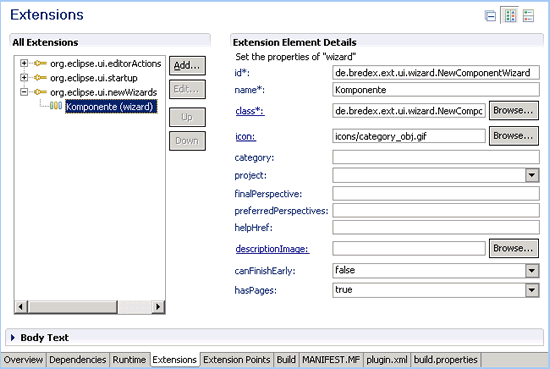
Task: Open the canFinishEarly dropdown
Action: pyautogui.click(x=532, y=271)
